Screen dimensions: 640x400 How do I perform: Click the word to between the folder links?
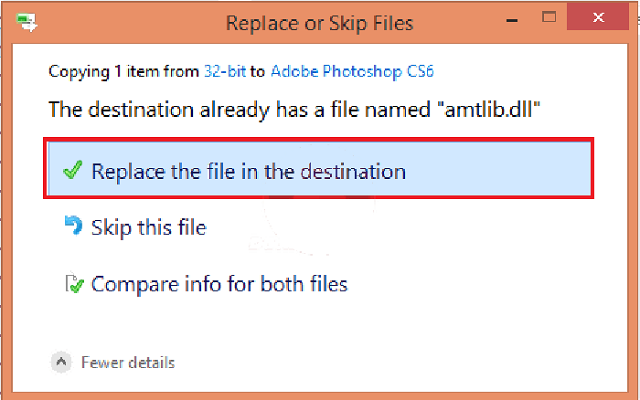point(258,72)
